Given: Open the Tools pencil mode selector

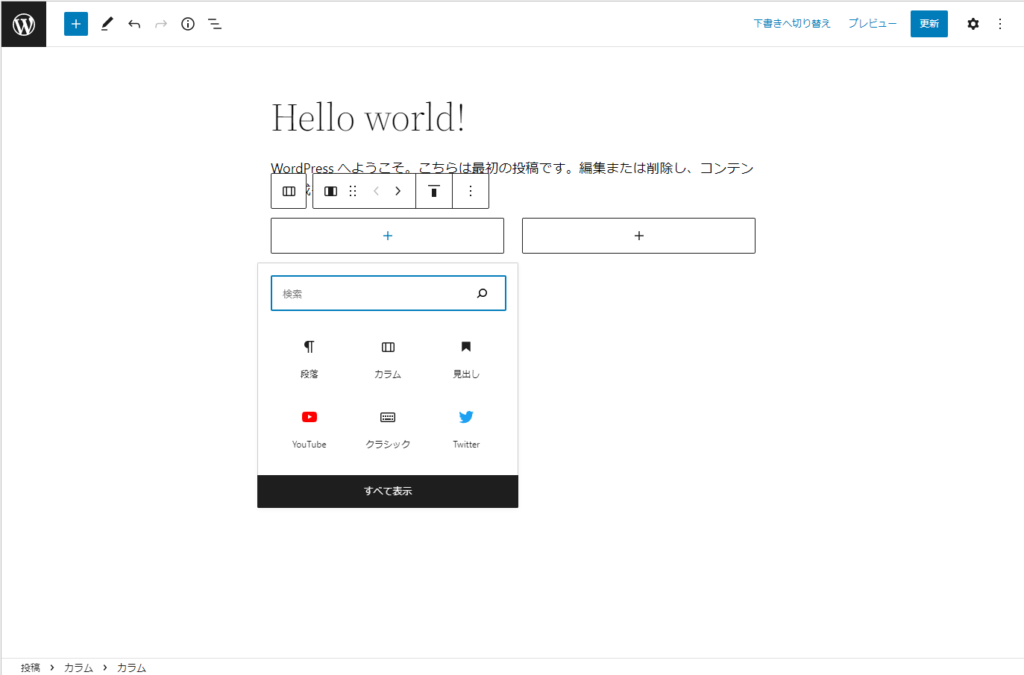Looking at the screenshot, I should click(x=107, y=24).
